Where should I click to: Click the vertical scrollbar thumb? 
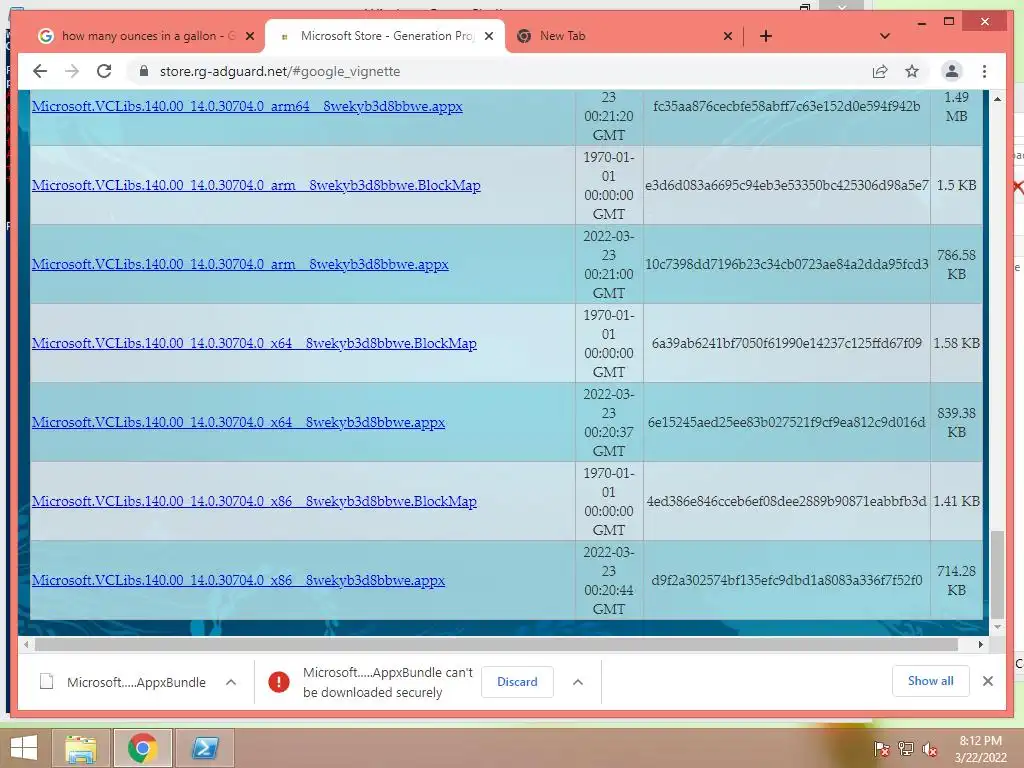tap(997, 575)
